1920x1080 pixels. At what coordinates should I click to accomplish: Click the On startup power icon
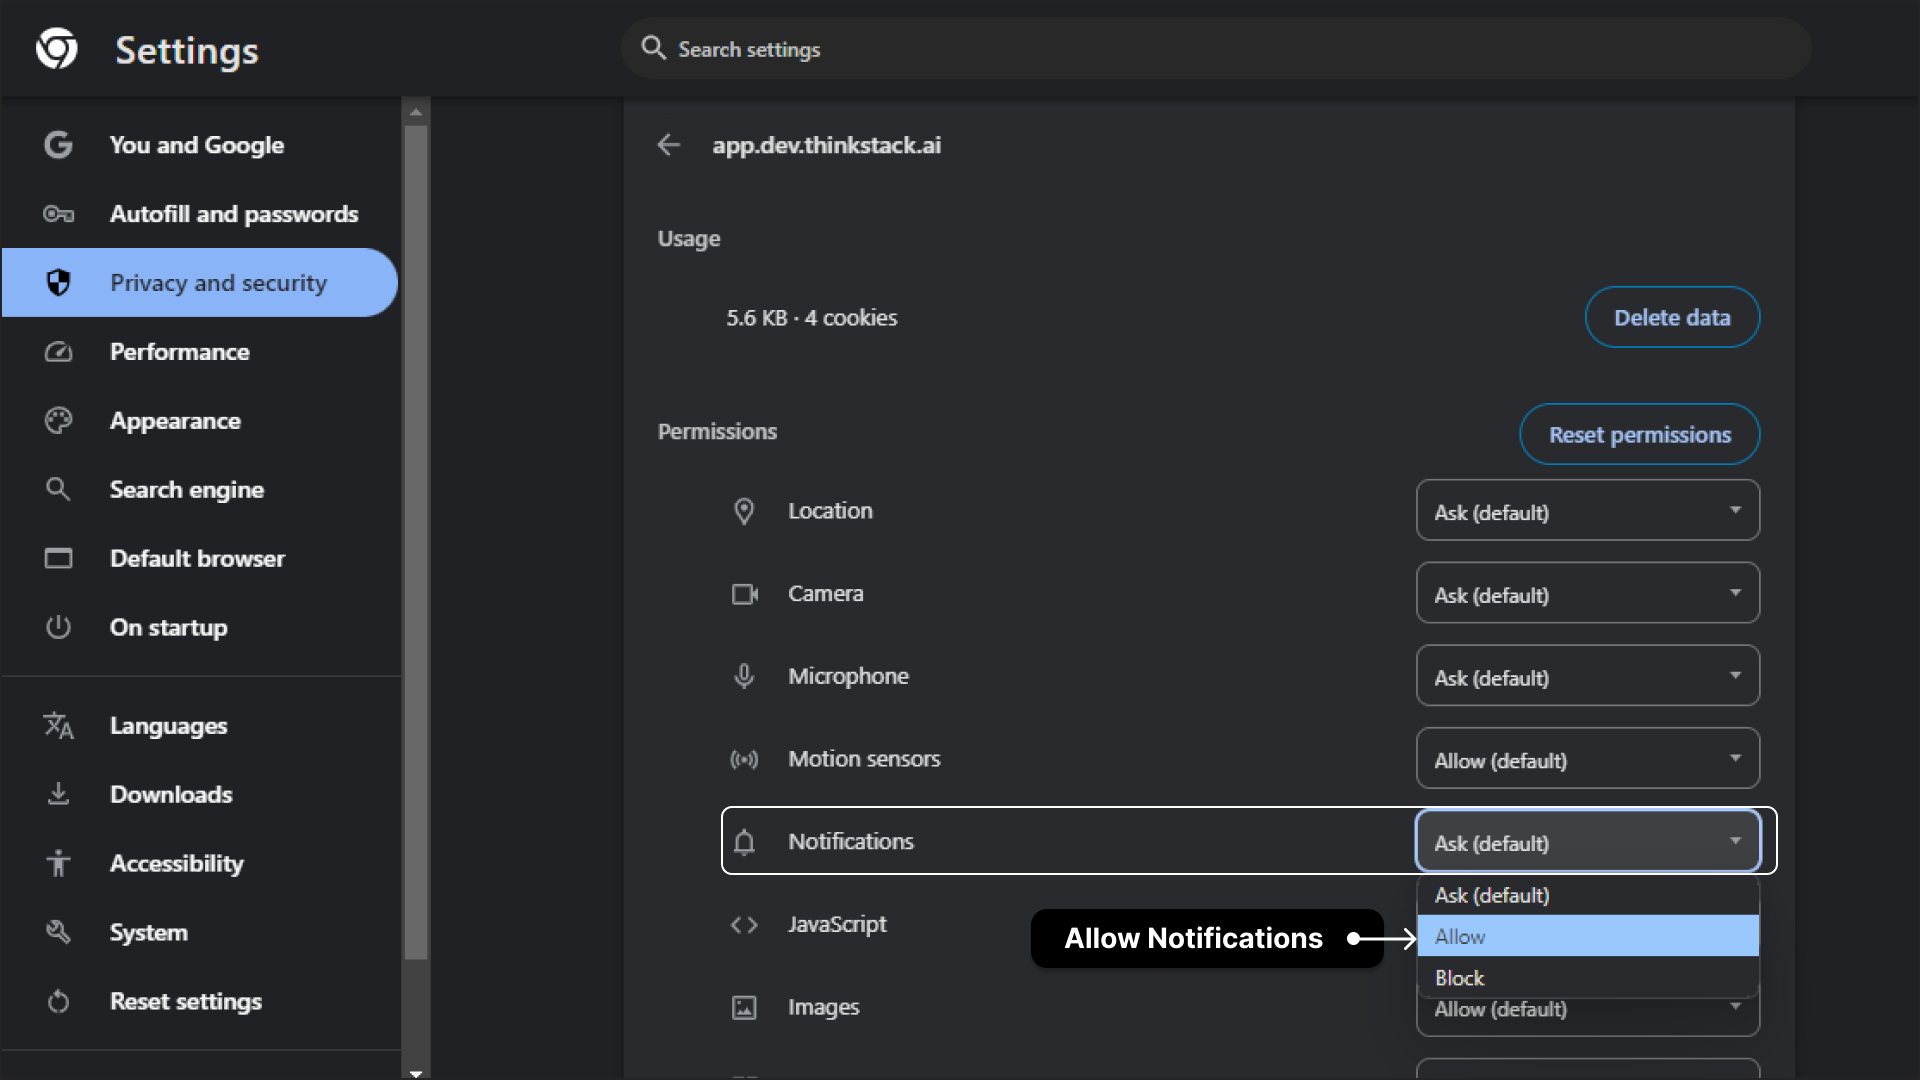(58, 627)
